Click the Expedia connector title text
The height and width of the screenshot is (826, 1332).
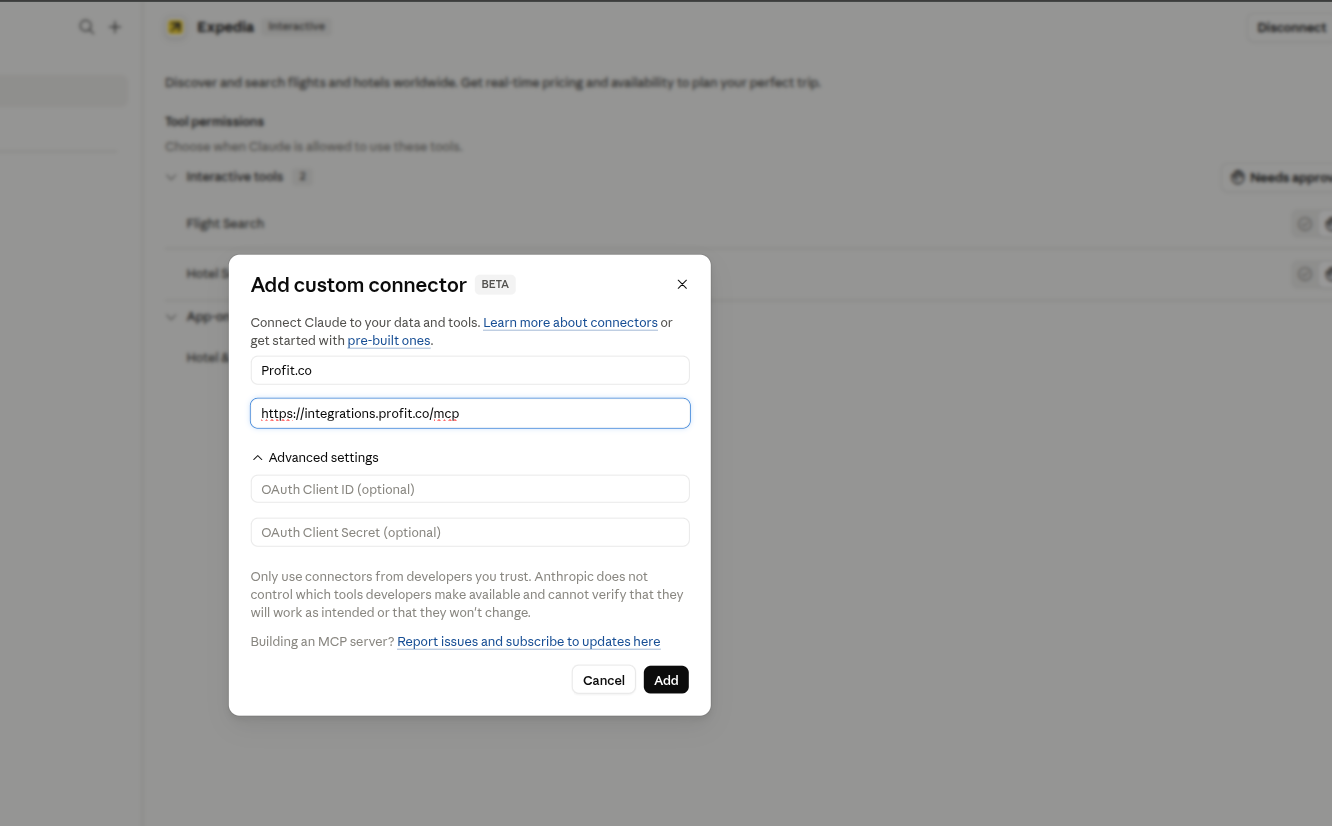225,27
